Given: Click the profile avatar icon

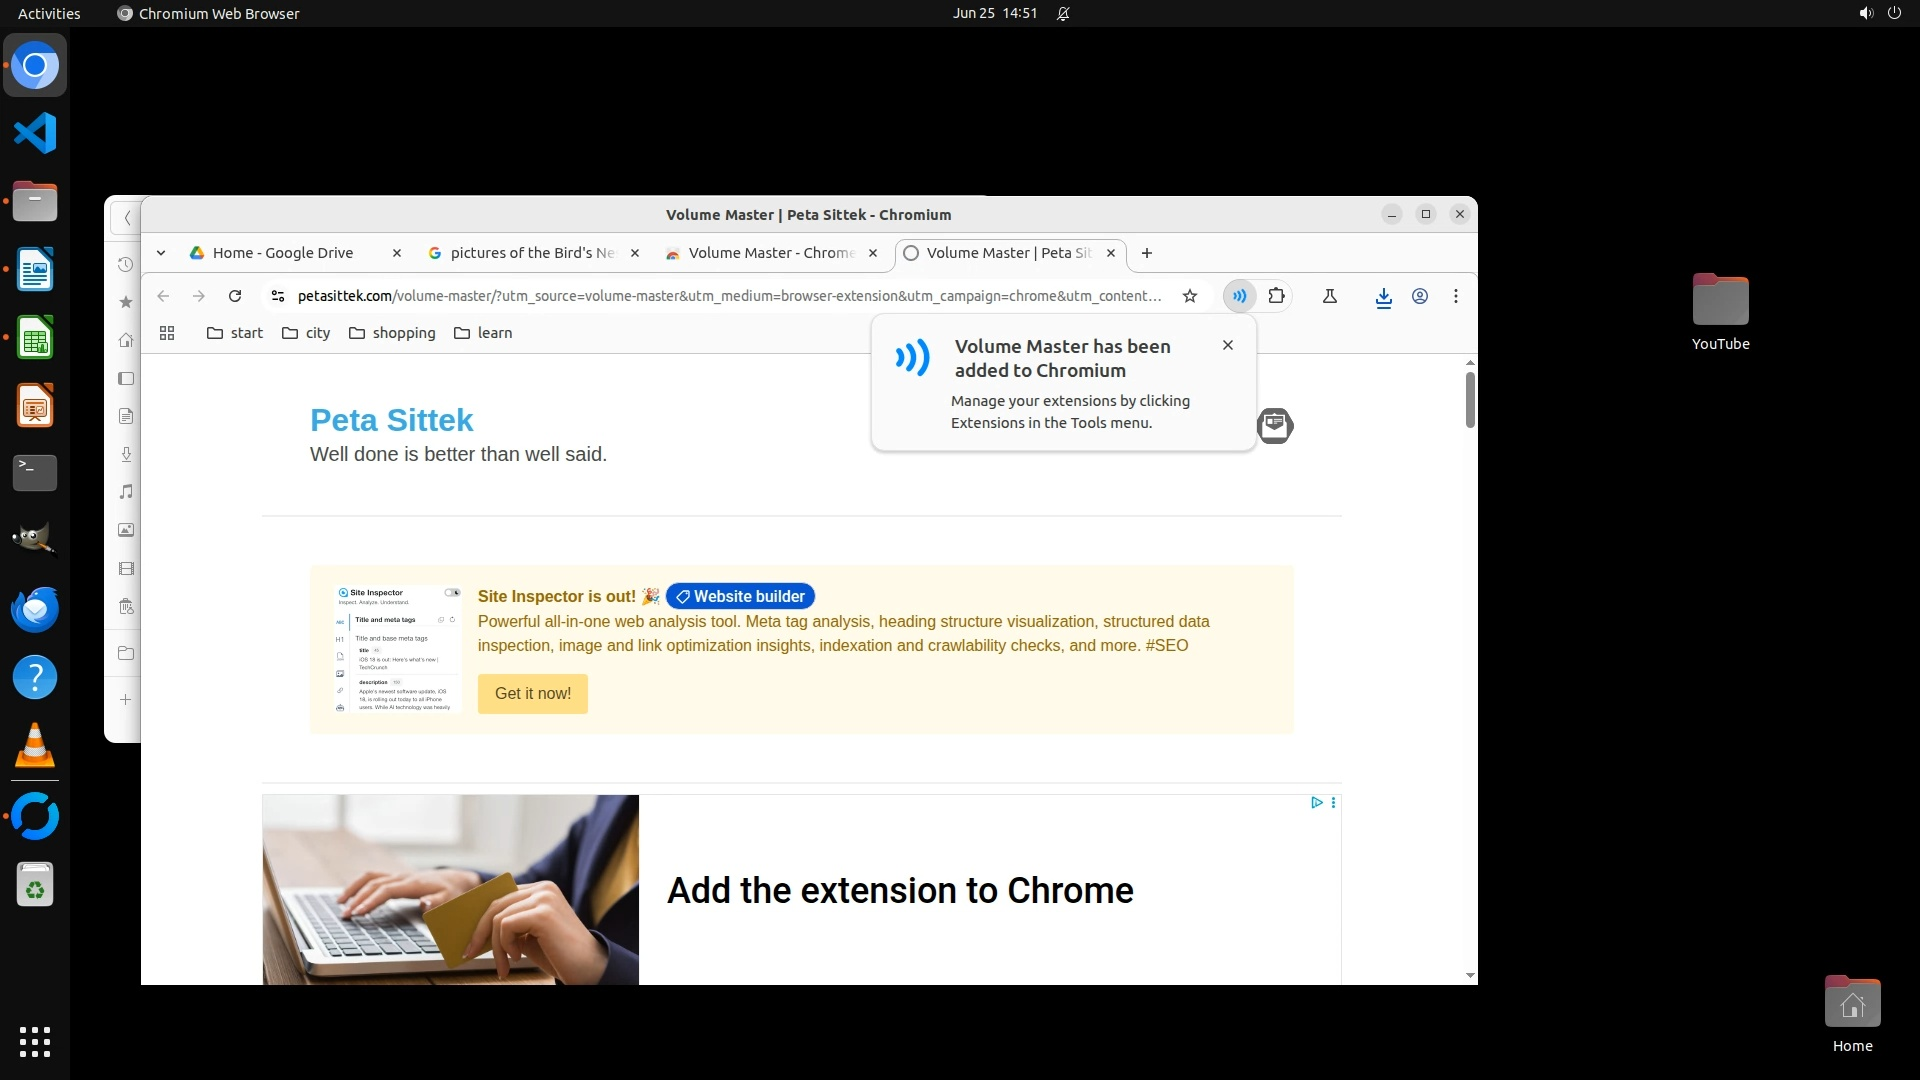Looking at the screenshot, I should [1419, 296].
